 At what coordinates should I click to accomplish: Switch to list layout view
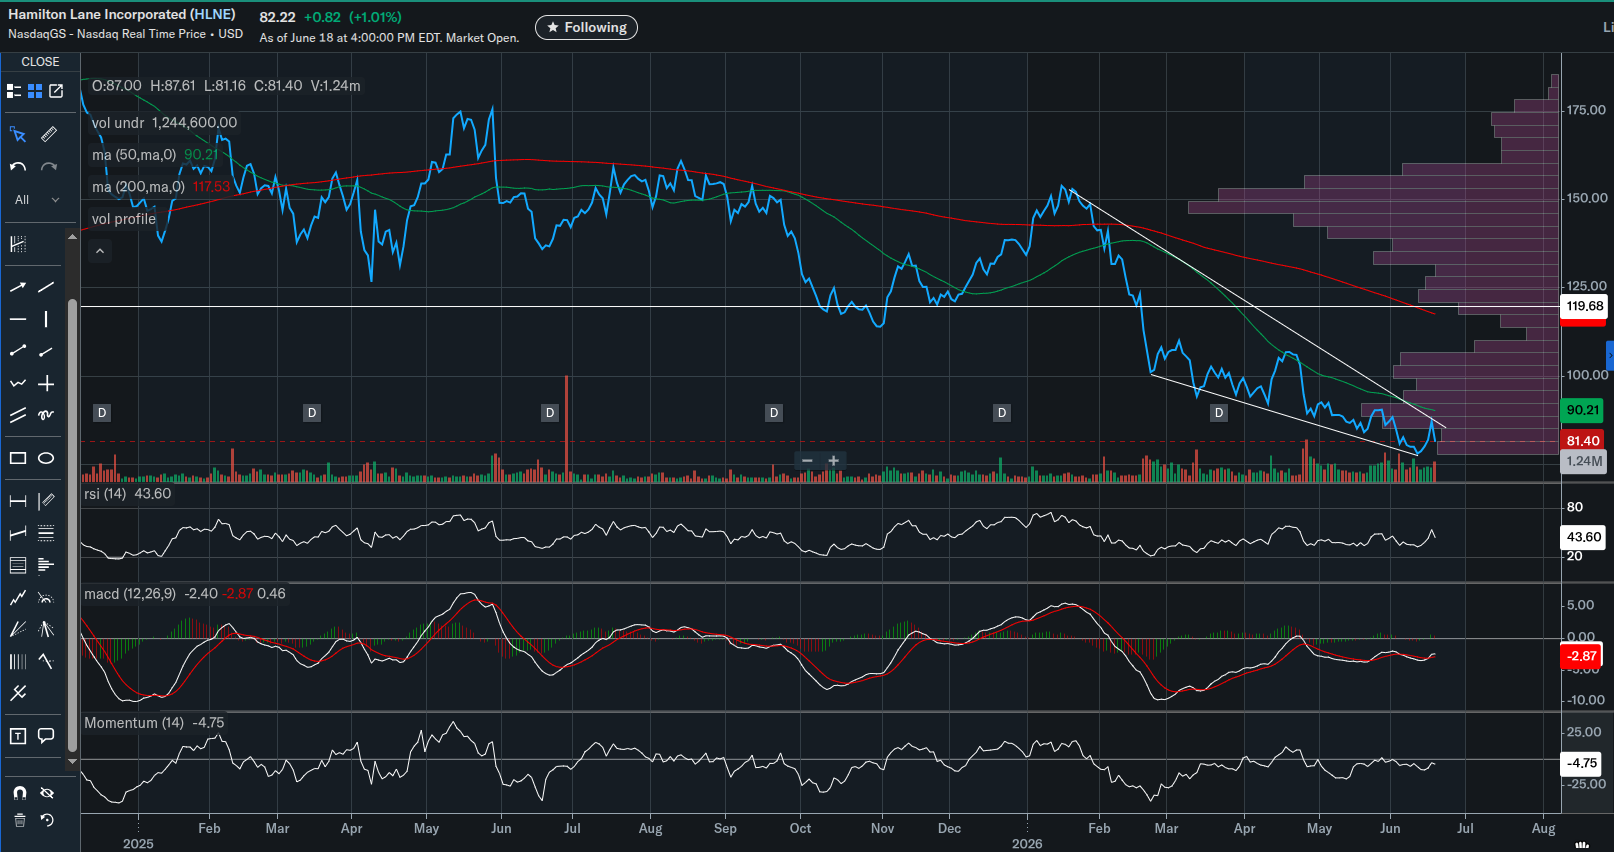click(x=14, y=91)
